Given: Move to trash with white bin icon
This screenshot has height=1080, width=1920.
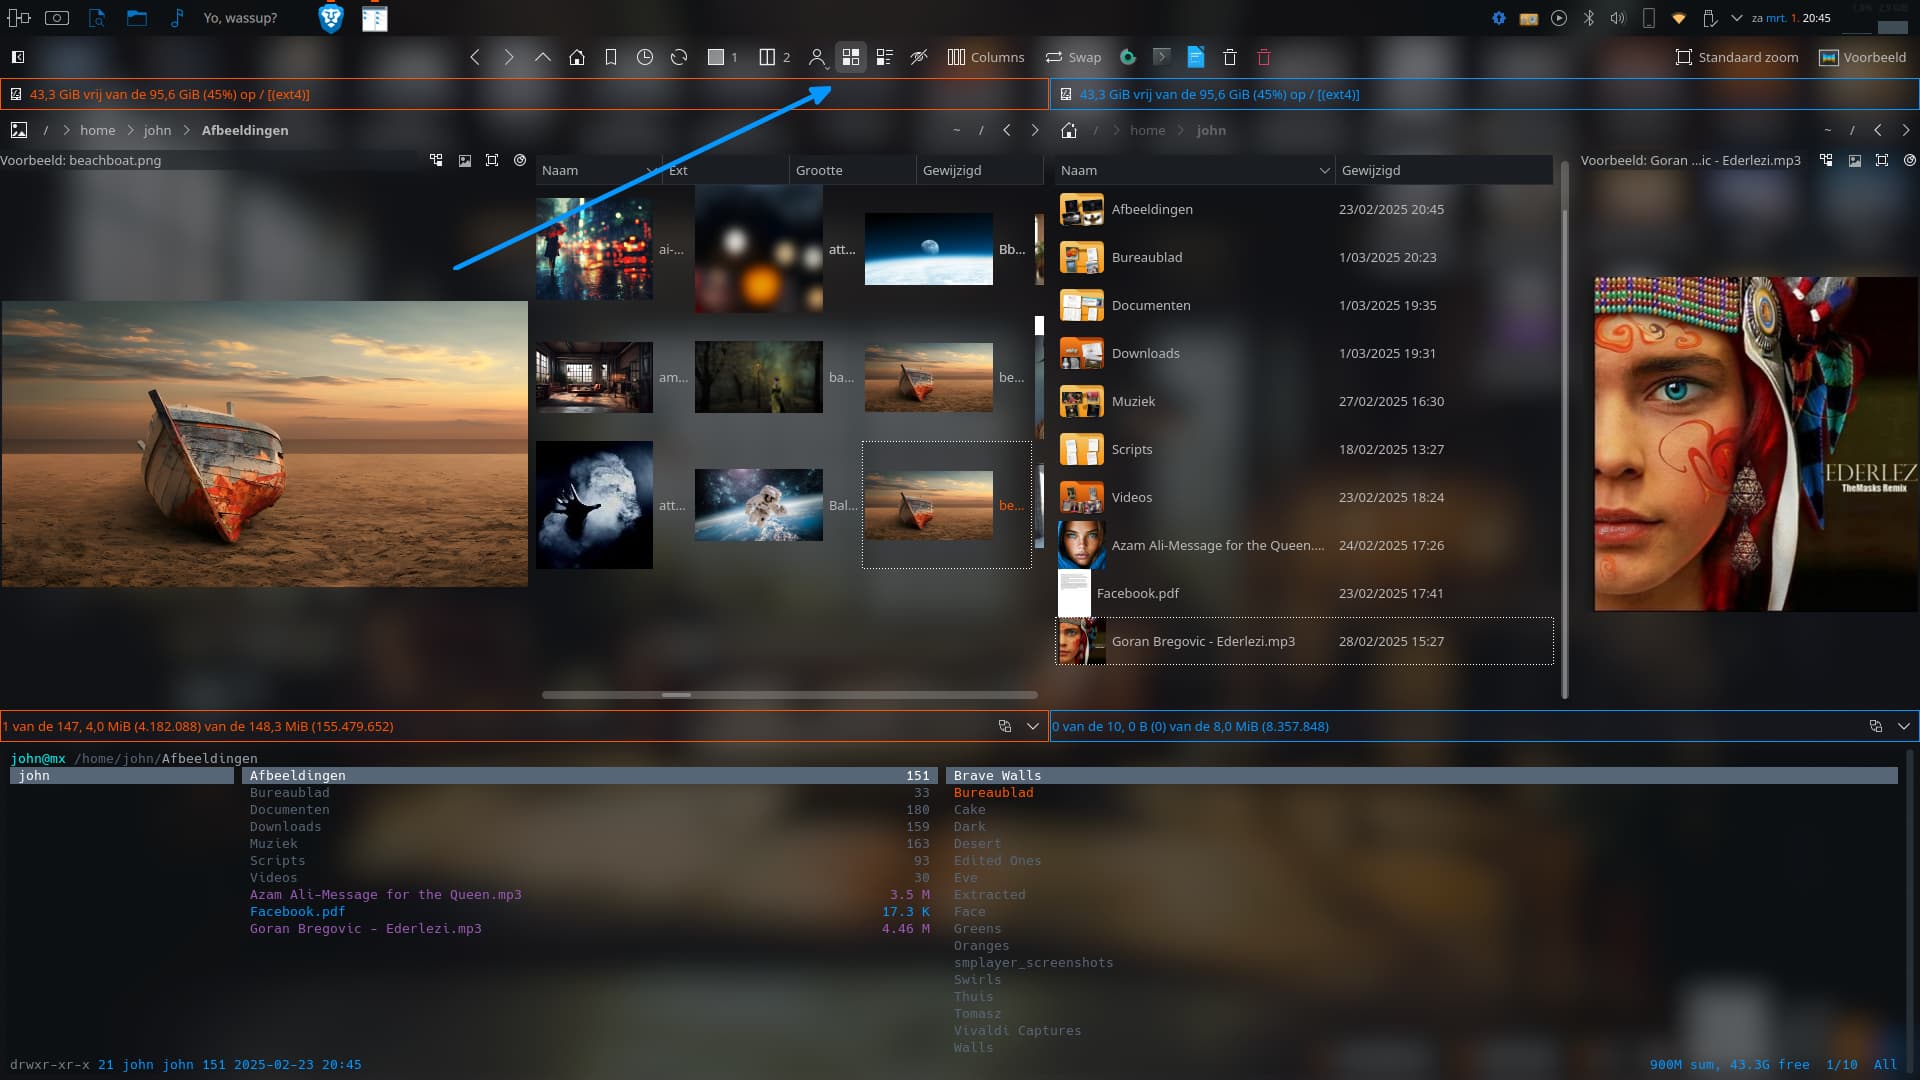Looking at the screenshot, I should click(1230, 58).
